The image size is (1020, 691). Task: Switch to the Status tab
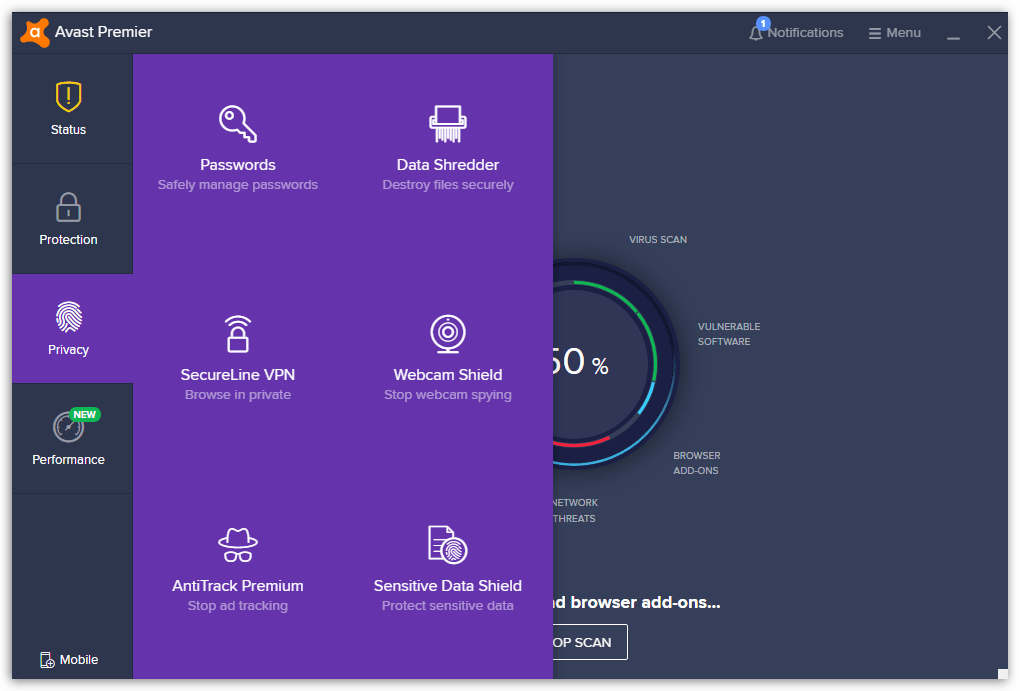click(69, 109)
